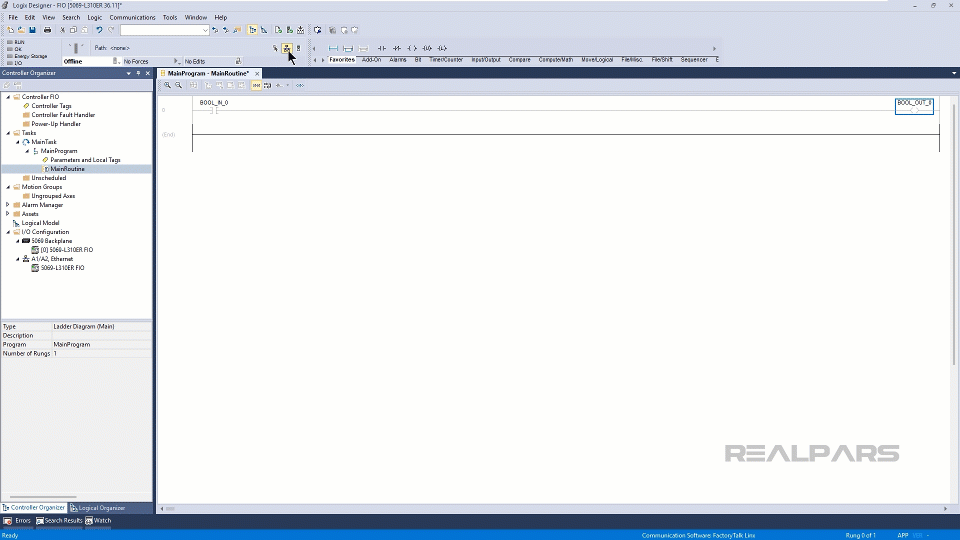Insert an Examine On (XIC) contact instruction
960x540 pixels.
click(381, 48)
